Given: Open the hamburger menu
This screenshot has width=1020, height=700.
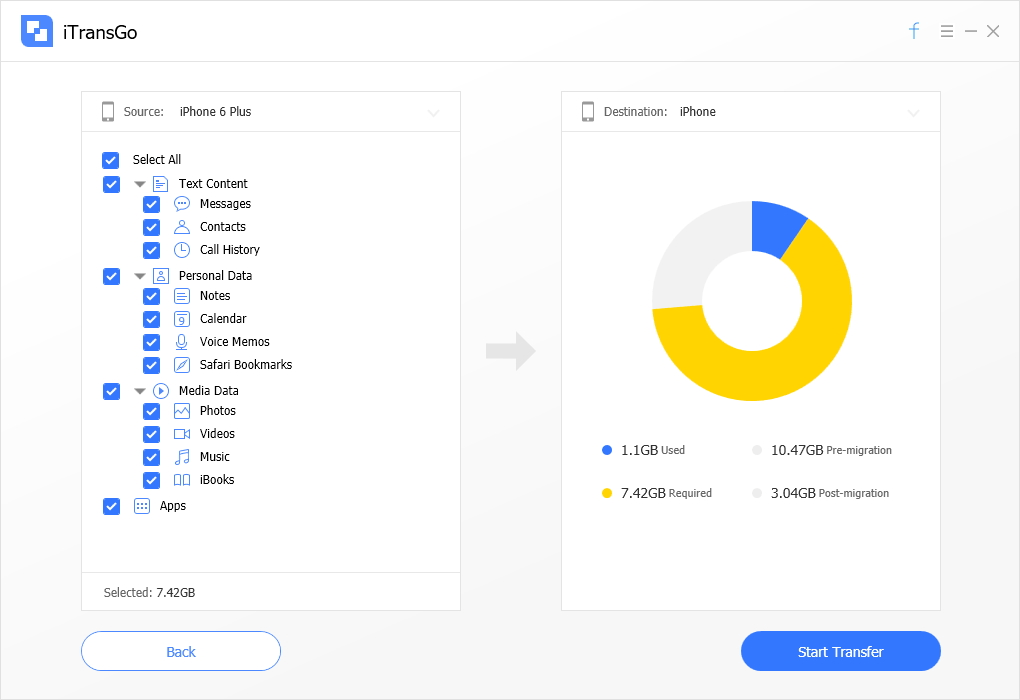Looking at the screenshot, I should (946, 31).
